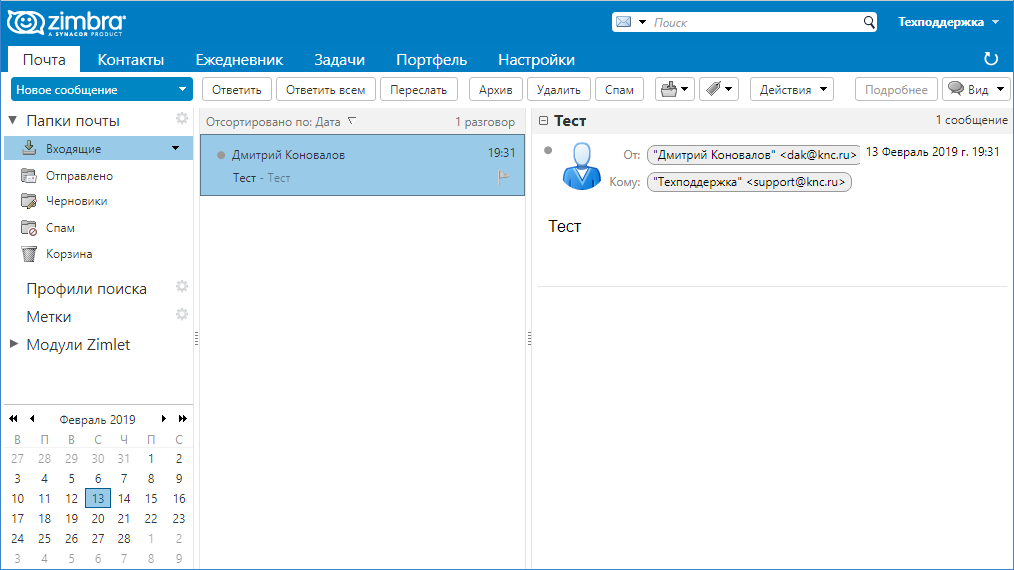1014x570 pixels.
Task: Click the refresh icon beside the tabs
Action: tap(991, 59)
